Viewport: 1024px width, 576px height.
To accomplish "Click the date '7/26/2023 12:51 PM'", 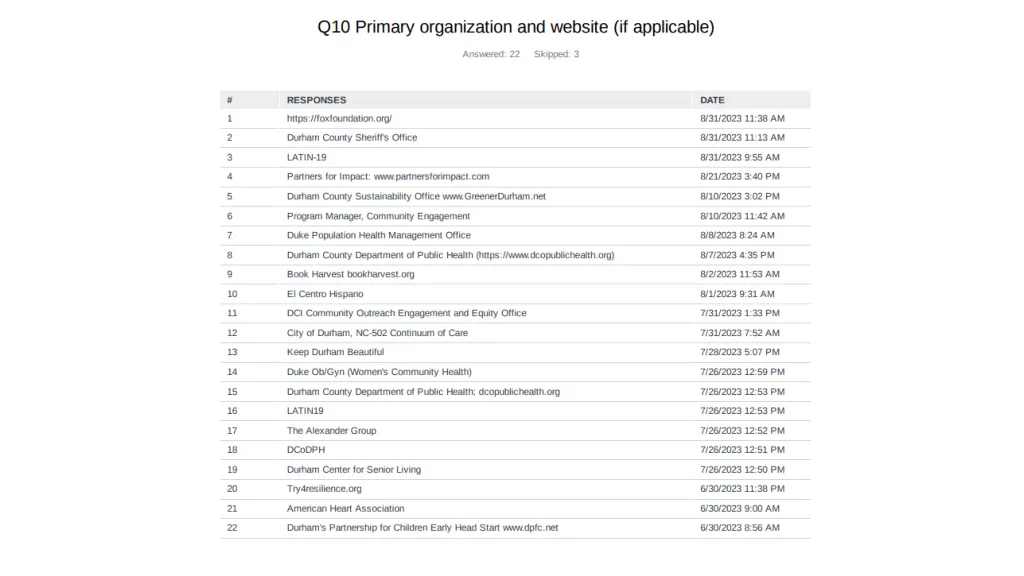I will click(743, 450).
